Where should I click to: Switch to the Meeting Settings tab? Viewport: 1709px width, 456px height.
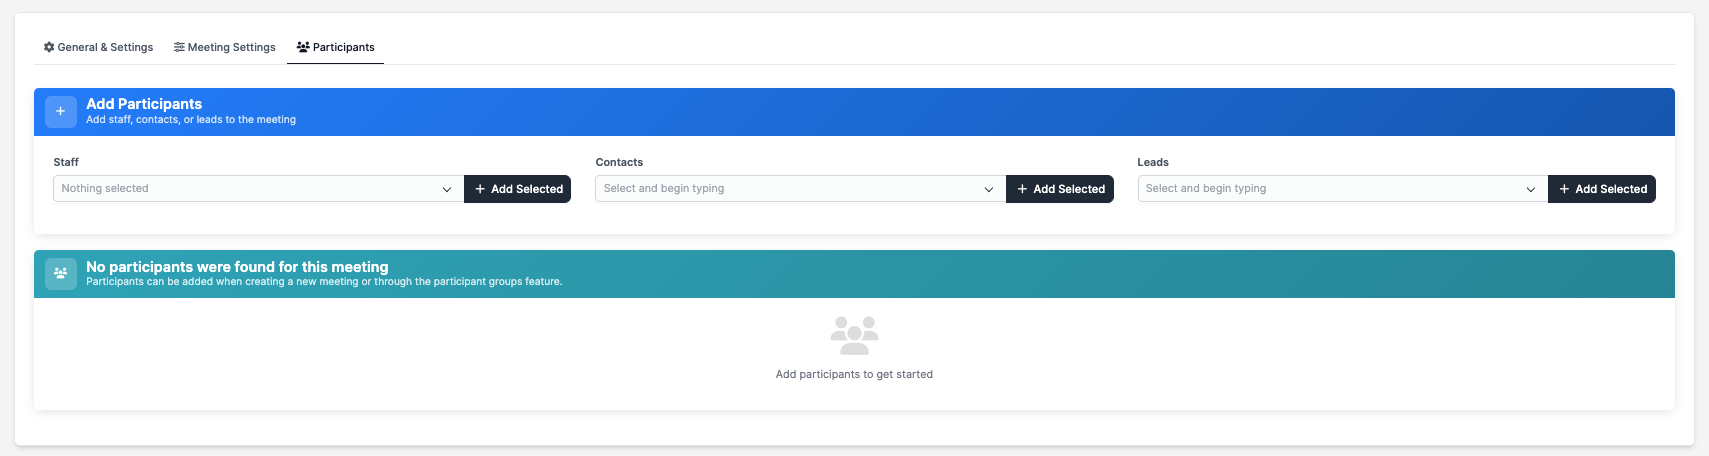click(x=224, y=47)
